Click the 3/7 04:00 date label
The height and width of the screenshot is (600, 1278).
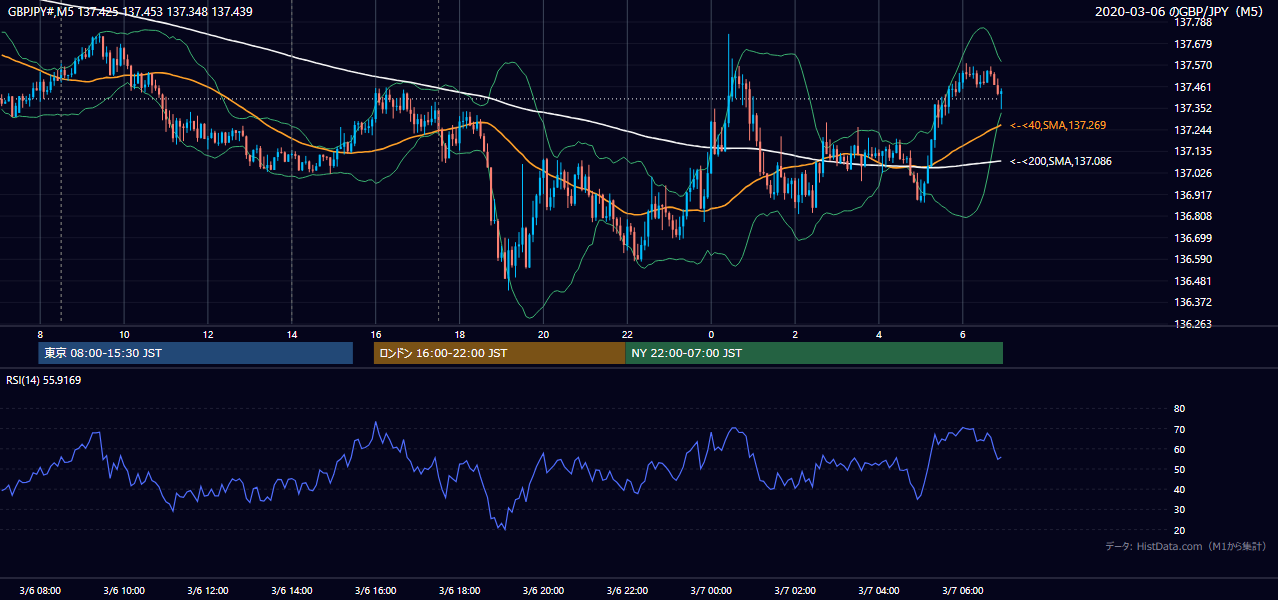pos(879,590)
